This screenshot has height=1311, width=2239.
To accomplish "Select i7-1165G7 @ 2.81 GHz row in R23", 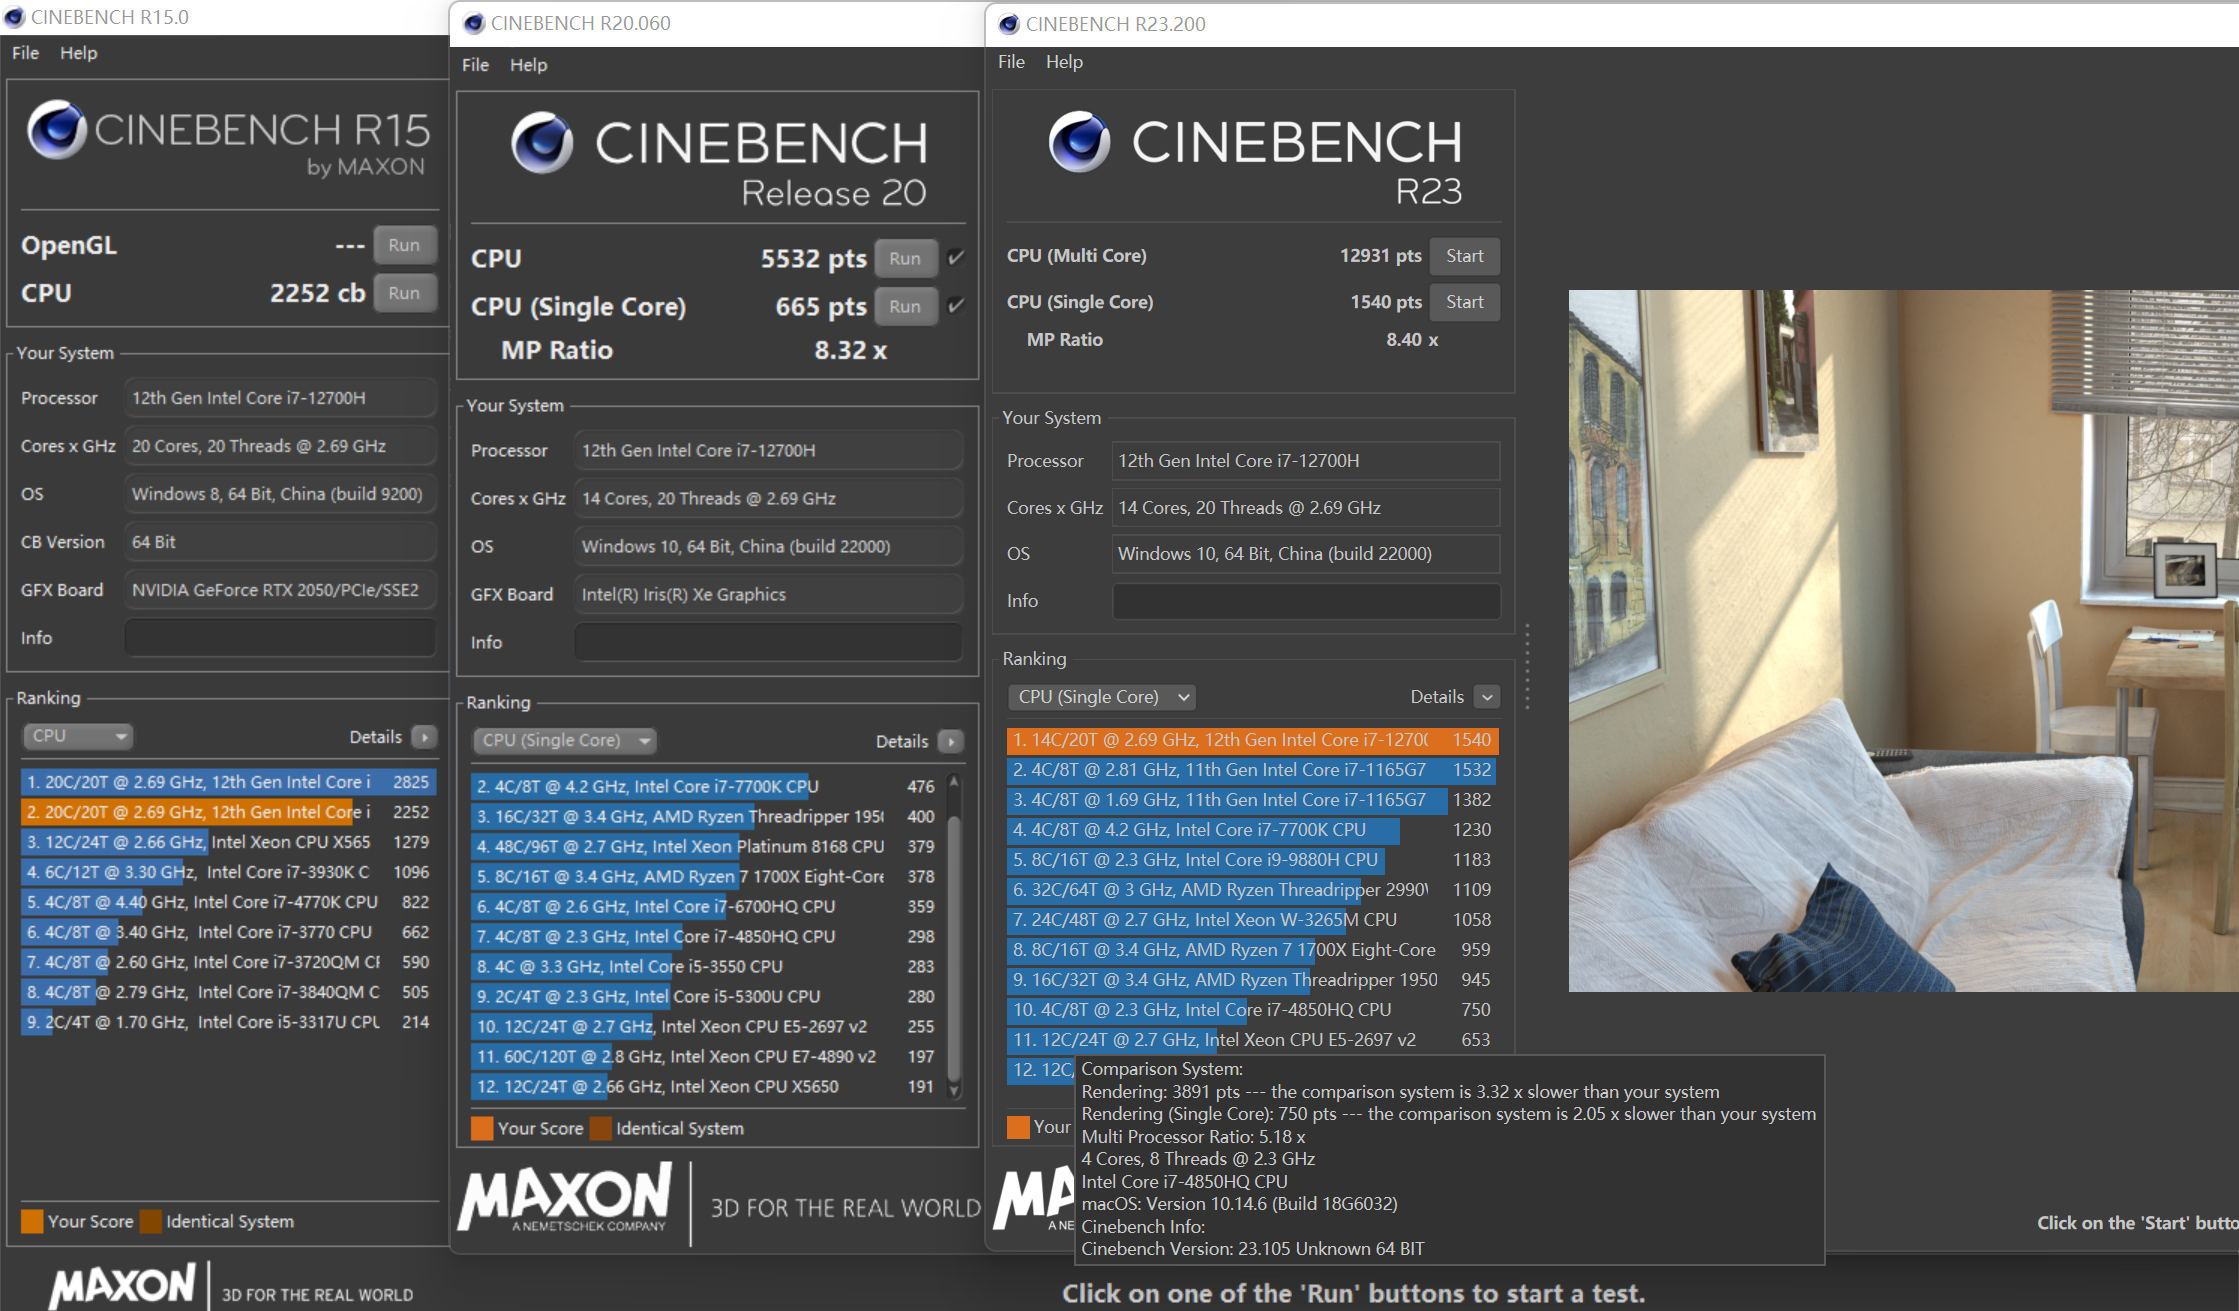I will tap(1253, 770).
